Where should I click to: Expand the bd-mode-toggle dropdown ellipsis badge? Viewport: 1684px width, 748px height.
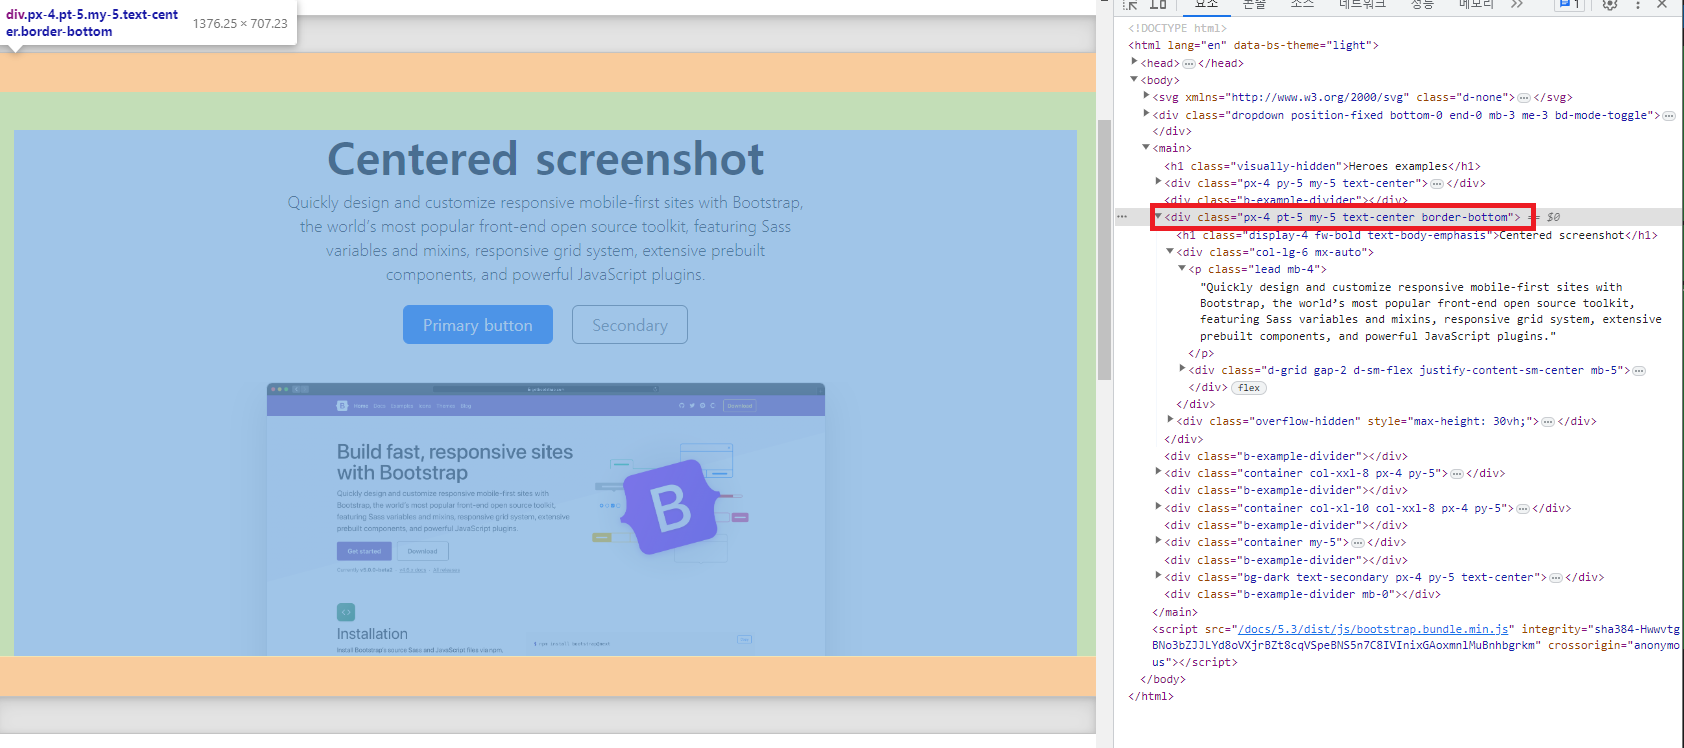1669,116
